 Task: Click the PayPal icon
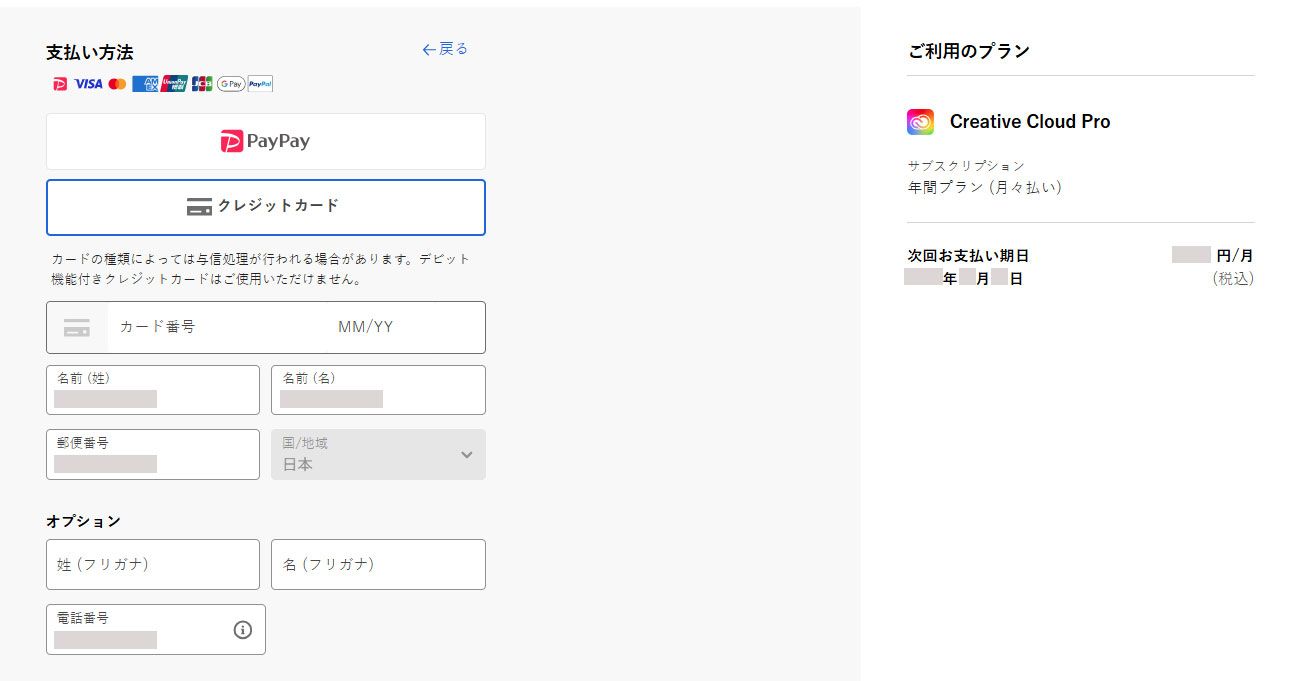259,84
